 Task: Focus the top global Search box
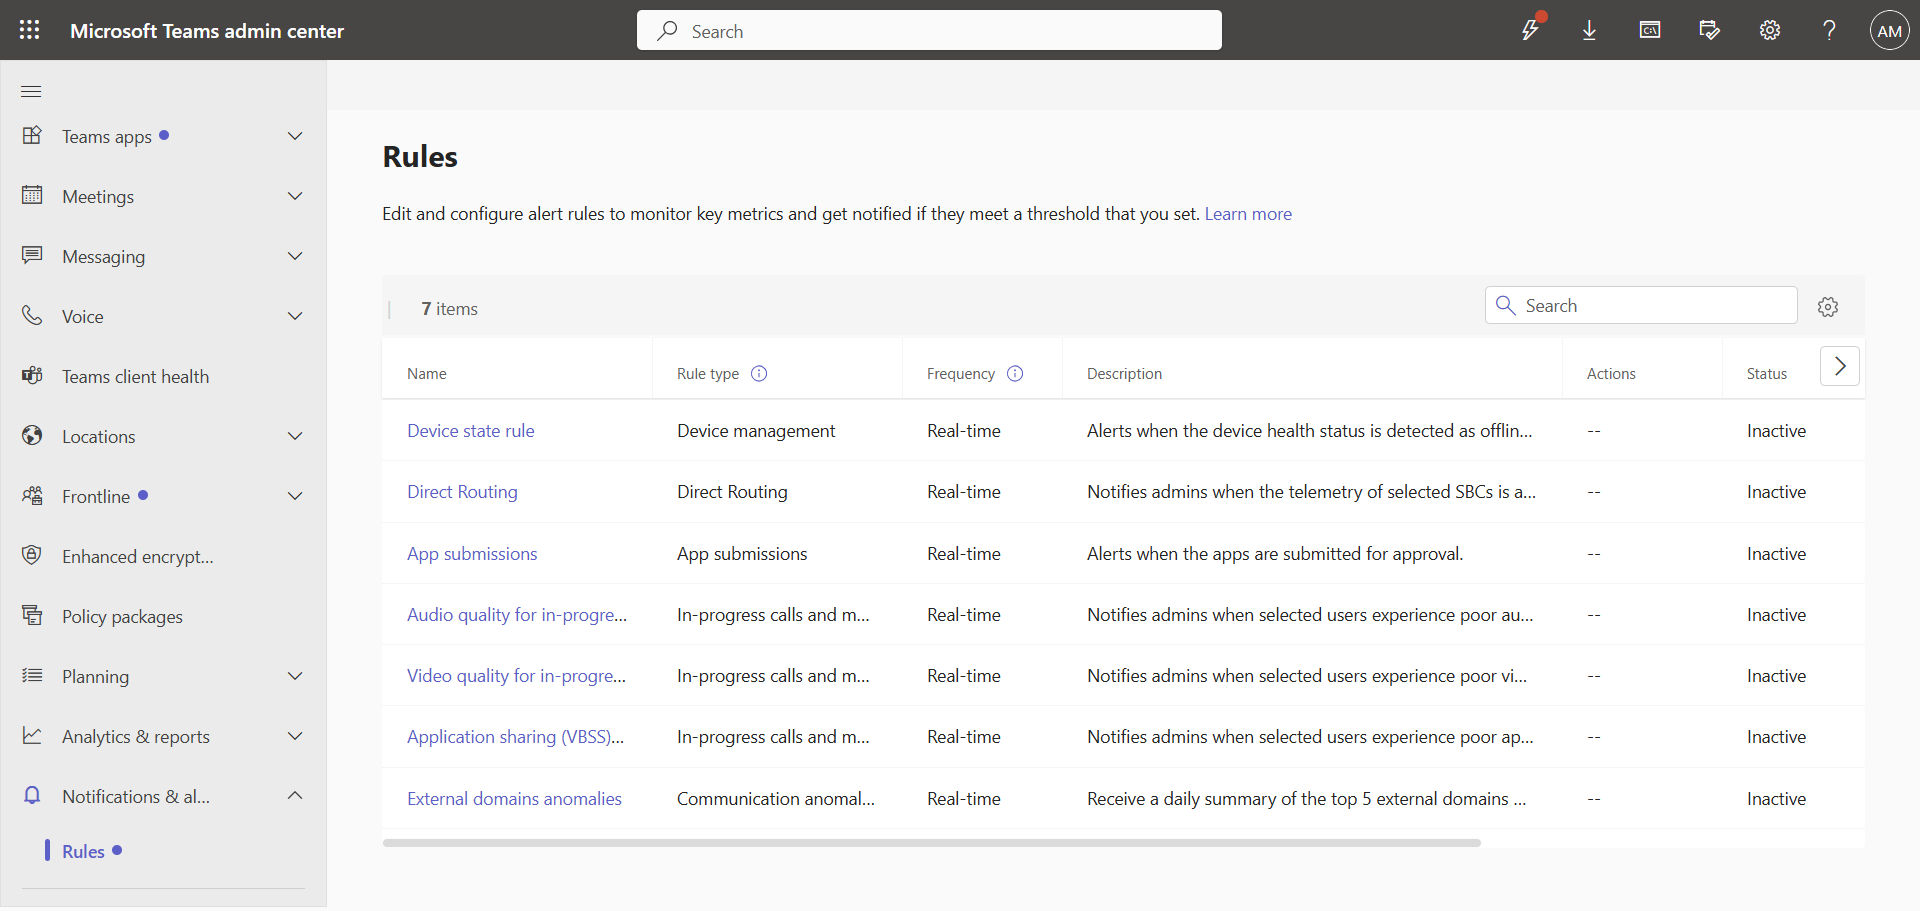coord(929,30)
